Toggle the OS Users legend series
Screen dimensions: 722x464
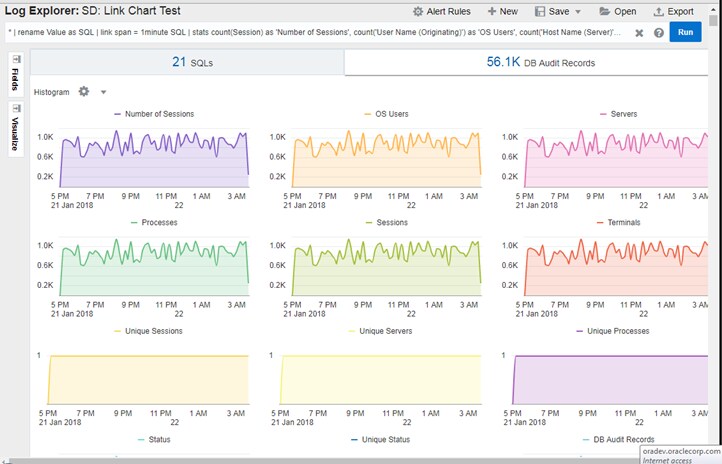point(384,114)
